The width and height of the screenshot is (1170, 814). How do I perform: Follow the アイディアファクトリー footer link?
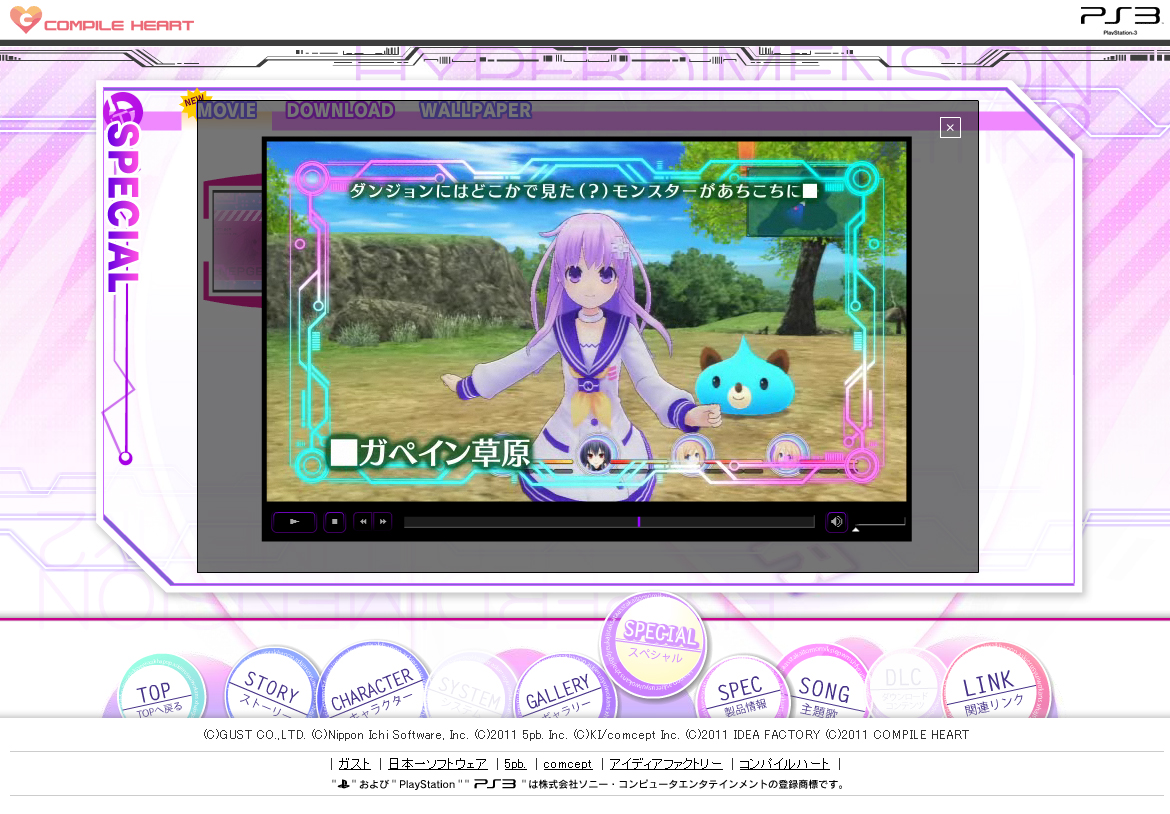click(666, 763)
